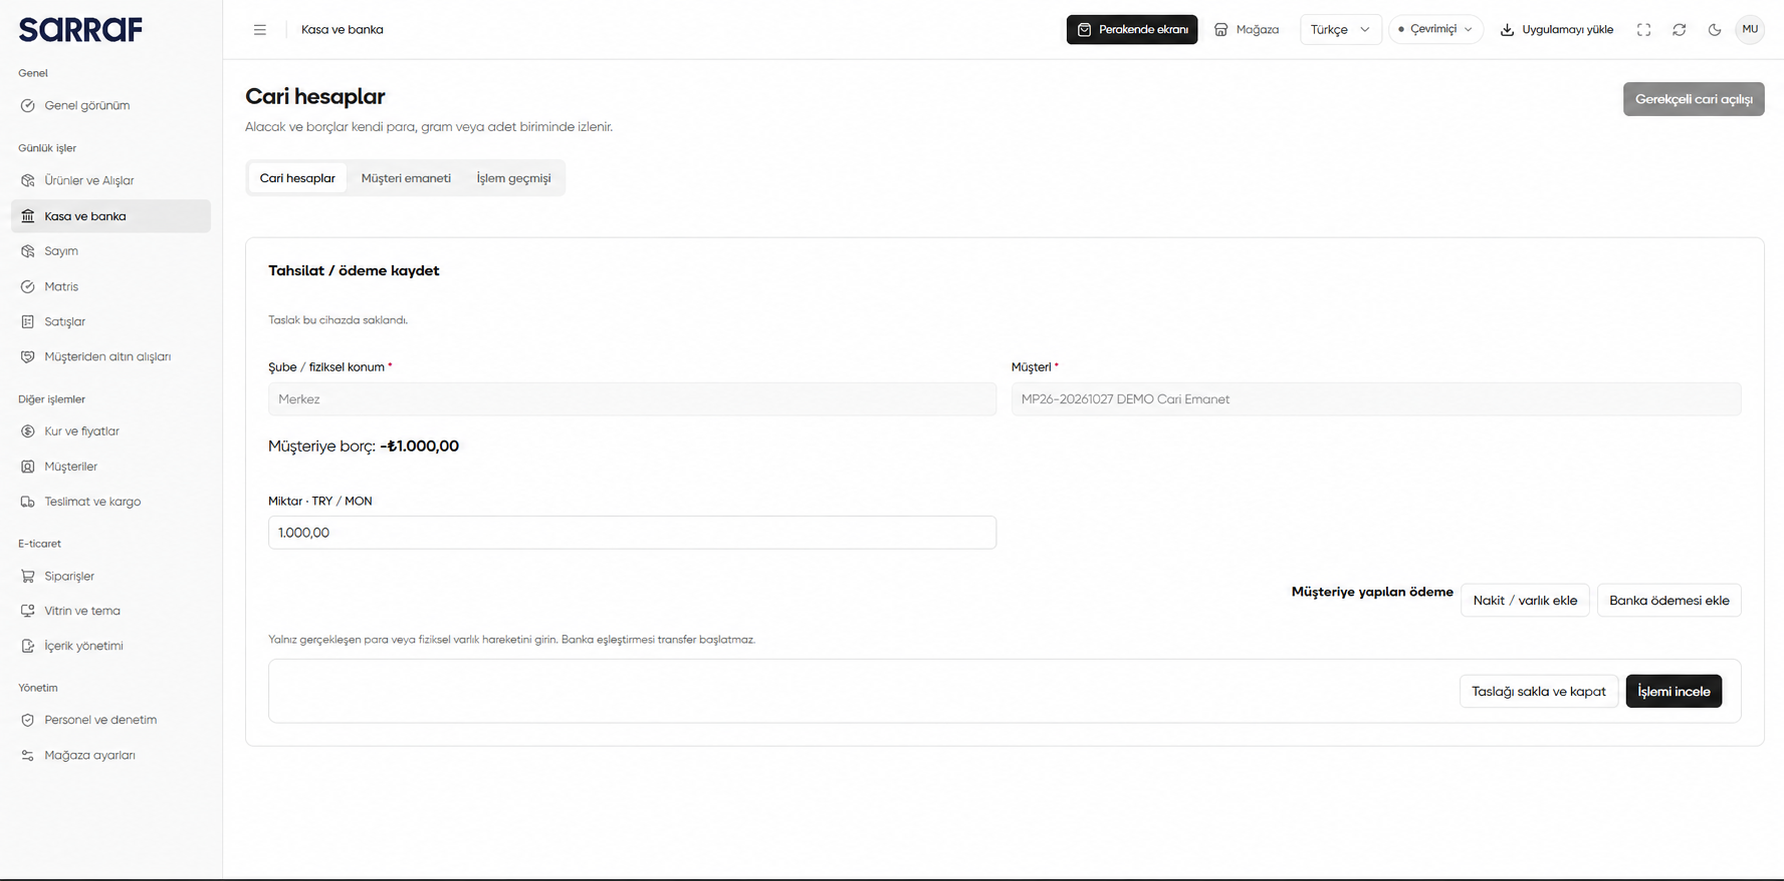
Task: Switch to the Müşteri emaneti tab
Action: [x=406, y=178]
